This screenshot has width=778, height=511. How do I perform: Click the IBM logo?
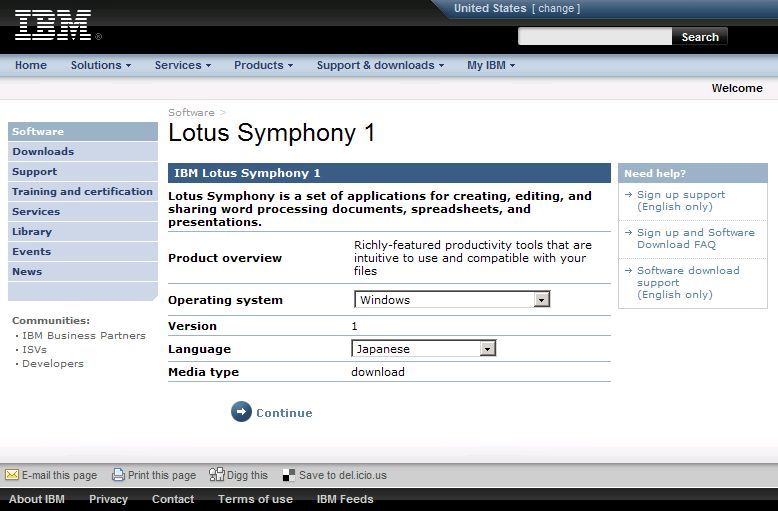click(53, 25)
